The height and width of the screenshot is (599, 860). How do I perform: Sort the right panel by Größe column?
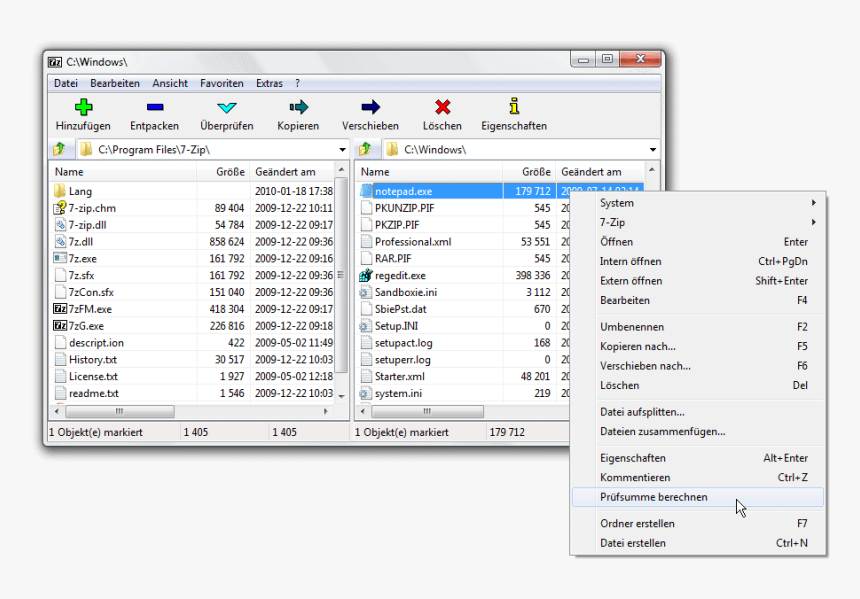pyautogui.click(x=529, y=172)
